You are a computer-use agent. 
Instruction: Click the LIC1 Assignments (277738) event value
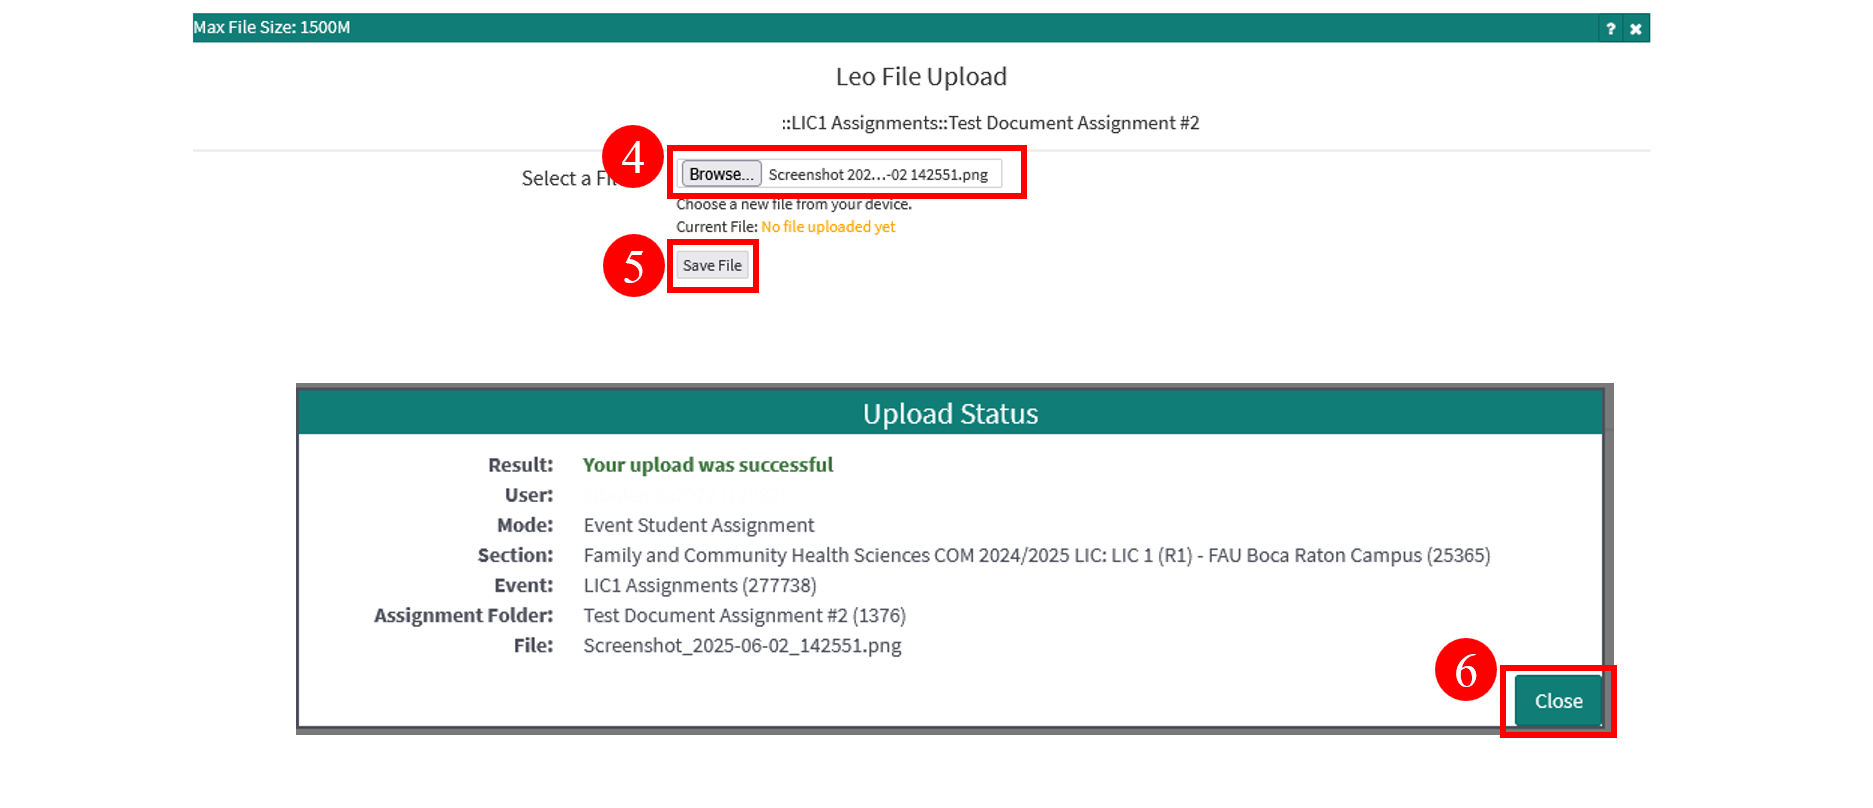tap(700, 586)
